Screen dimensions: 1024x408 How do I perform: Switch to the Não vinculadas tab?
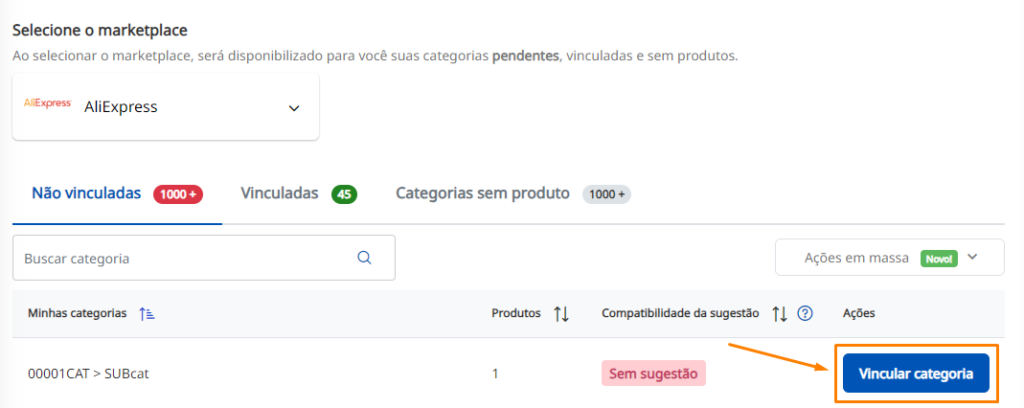(x=86, y=193)
